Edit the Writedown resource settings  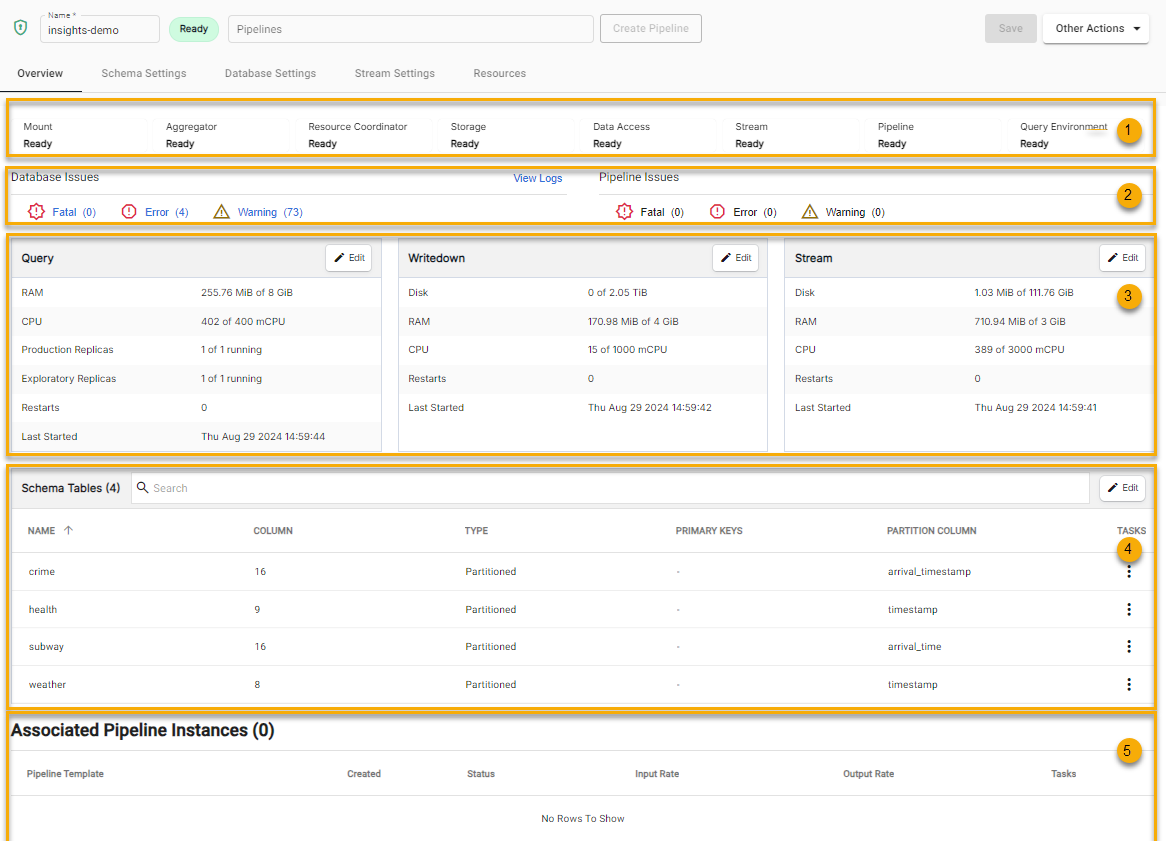click(735, 258)
